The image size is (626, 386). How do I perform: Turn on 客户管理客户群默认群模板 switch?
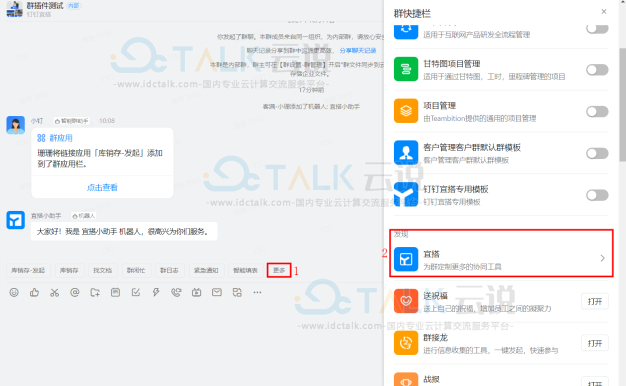click(597, 153)
